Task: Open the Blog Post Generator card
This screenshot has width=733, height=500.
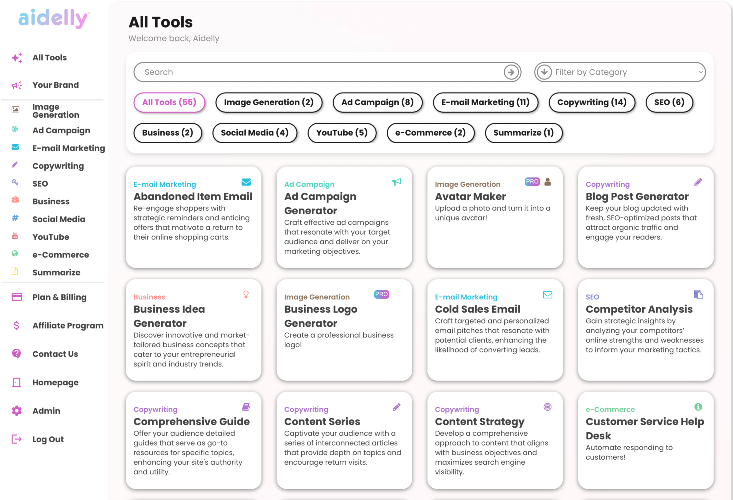Action: click(646, 217)
